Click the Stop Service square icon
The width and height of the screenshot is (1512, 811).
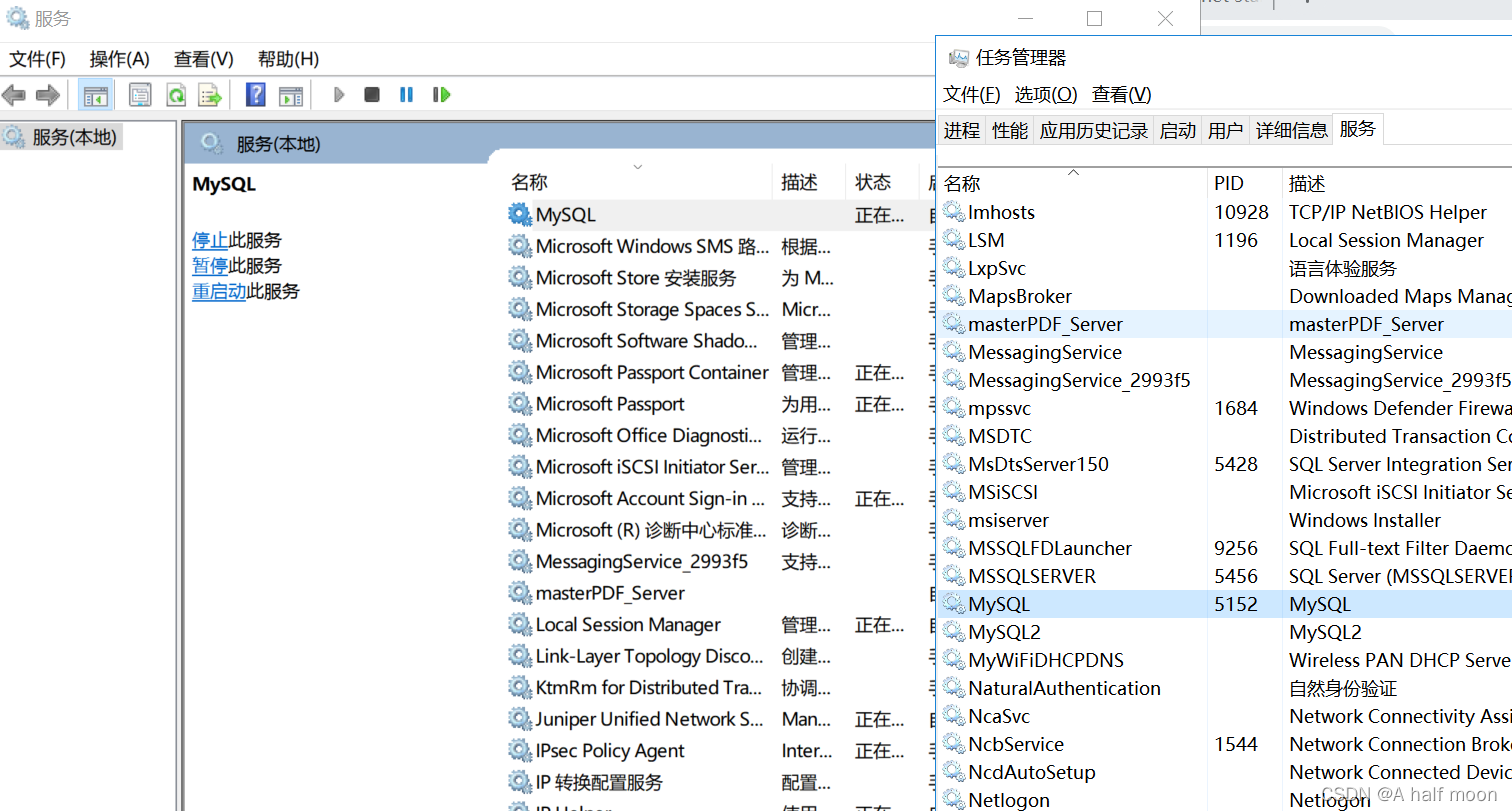click(x=372, y=95)
